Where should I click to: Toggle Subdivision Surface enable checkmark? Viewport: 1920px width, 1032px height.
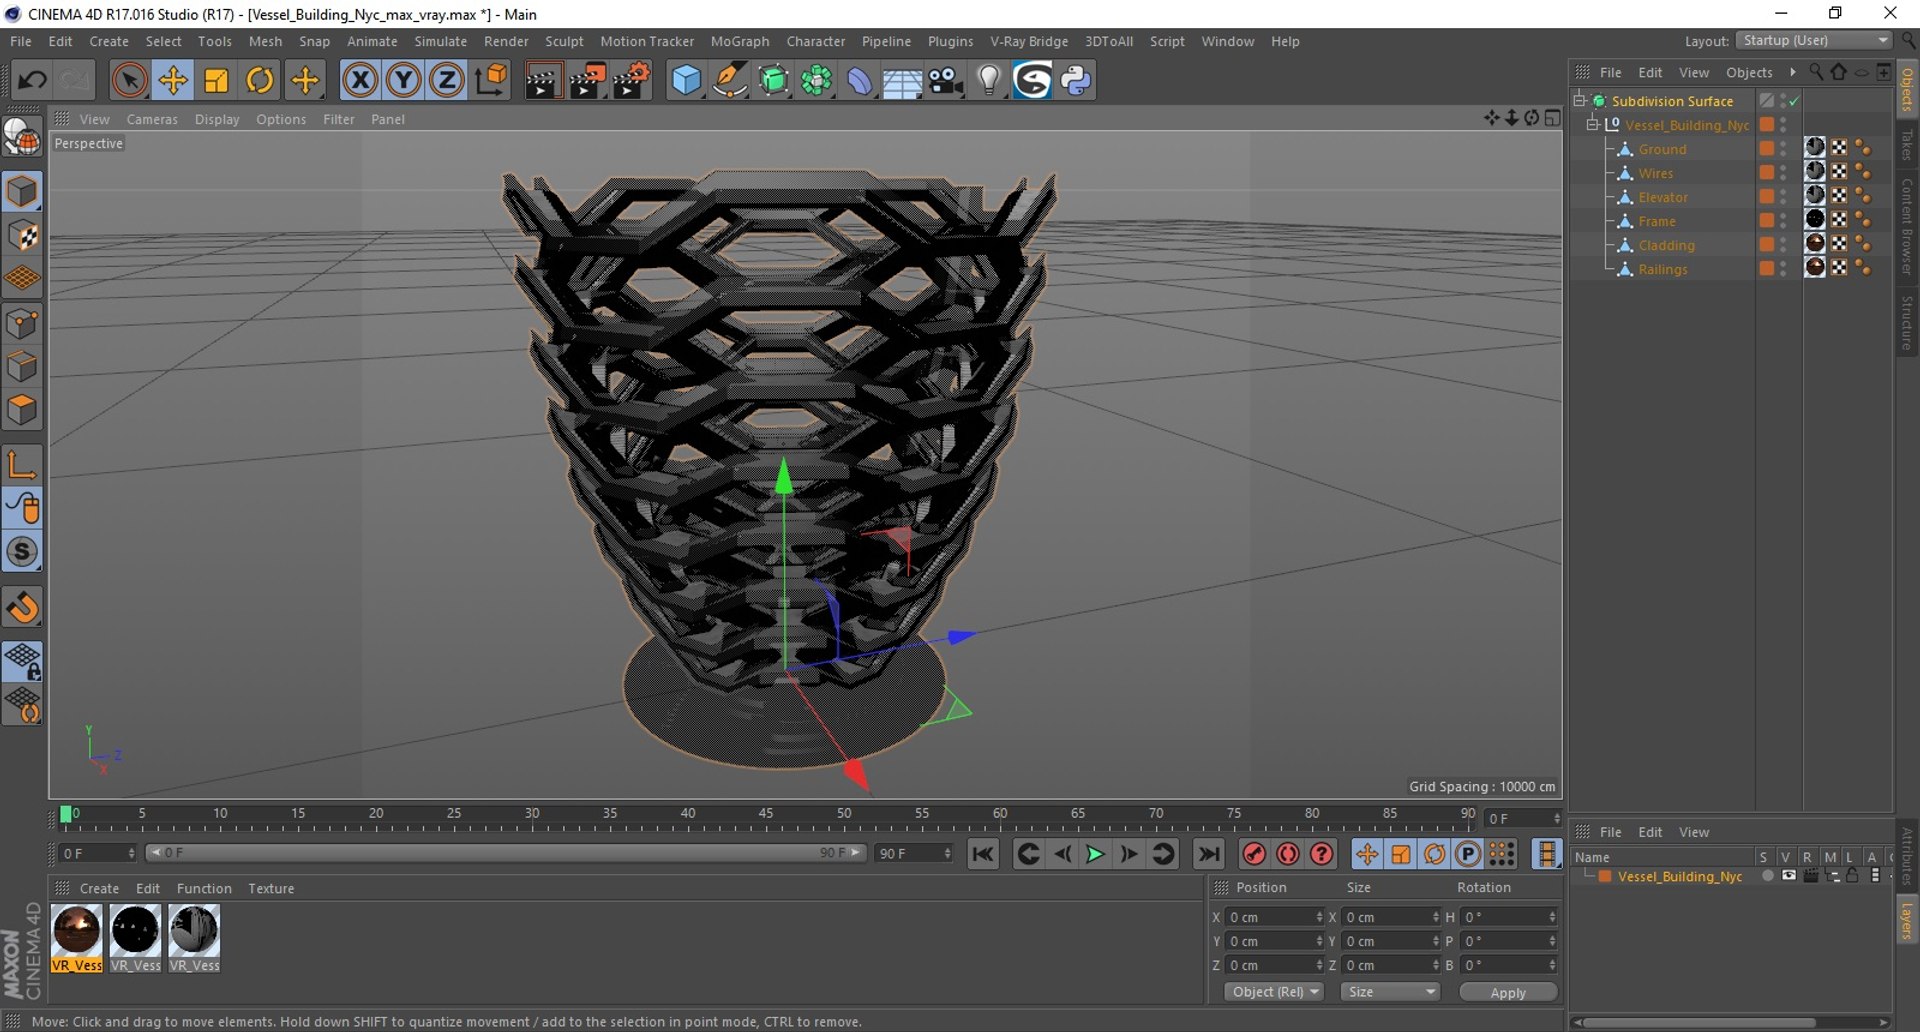(x=1795, y=101)
